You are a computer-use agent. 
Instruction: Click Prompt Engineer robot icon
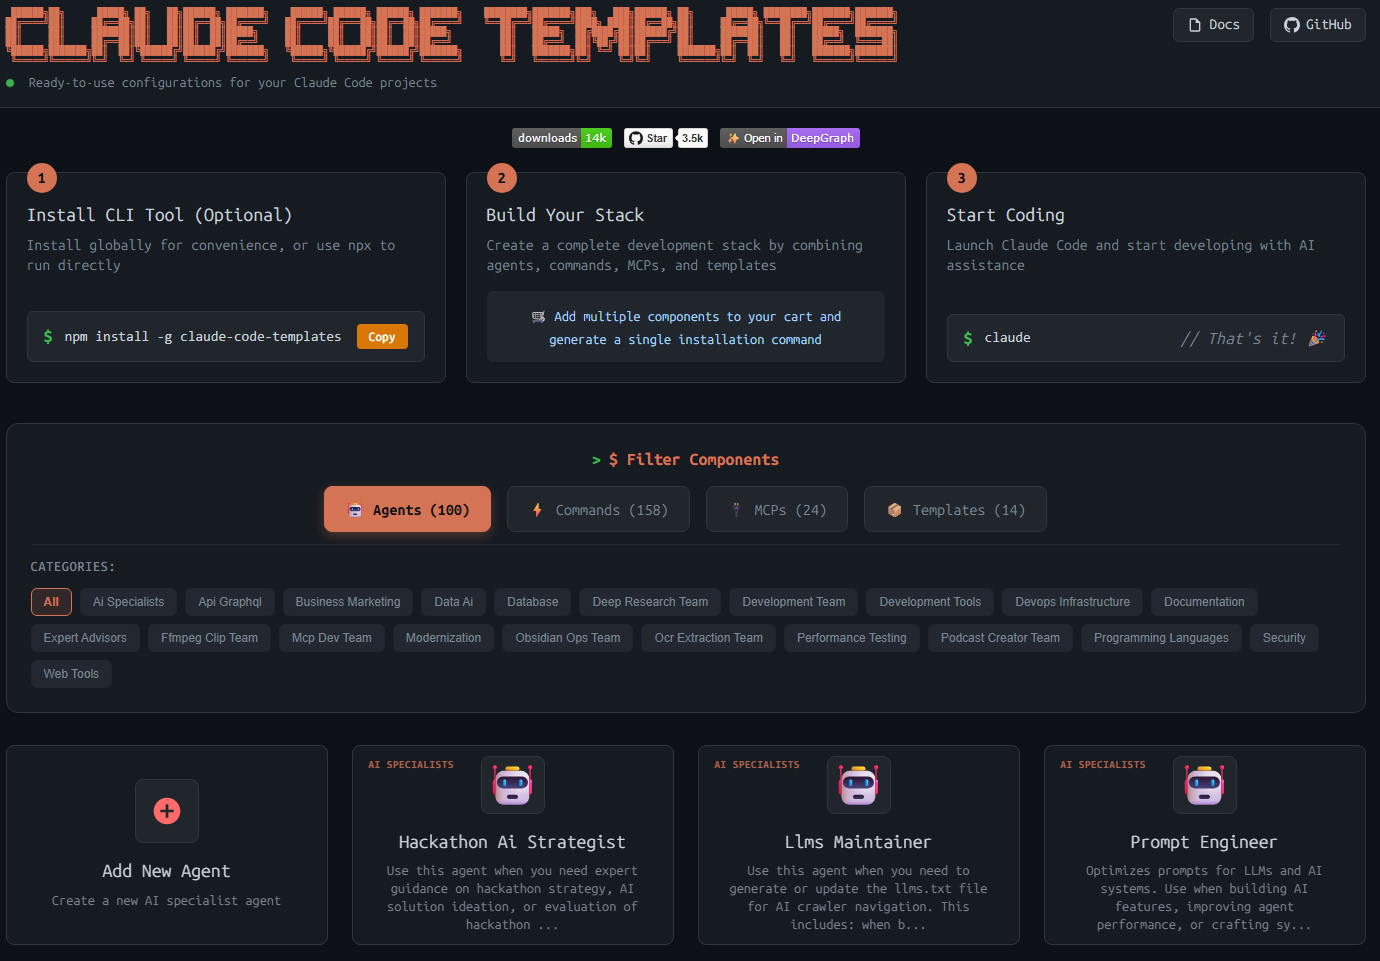click(x=1205, y=785)
